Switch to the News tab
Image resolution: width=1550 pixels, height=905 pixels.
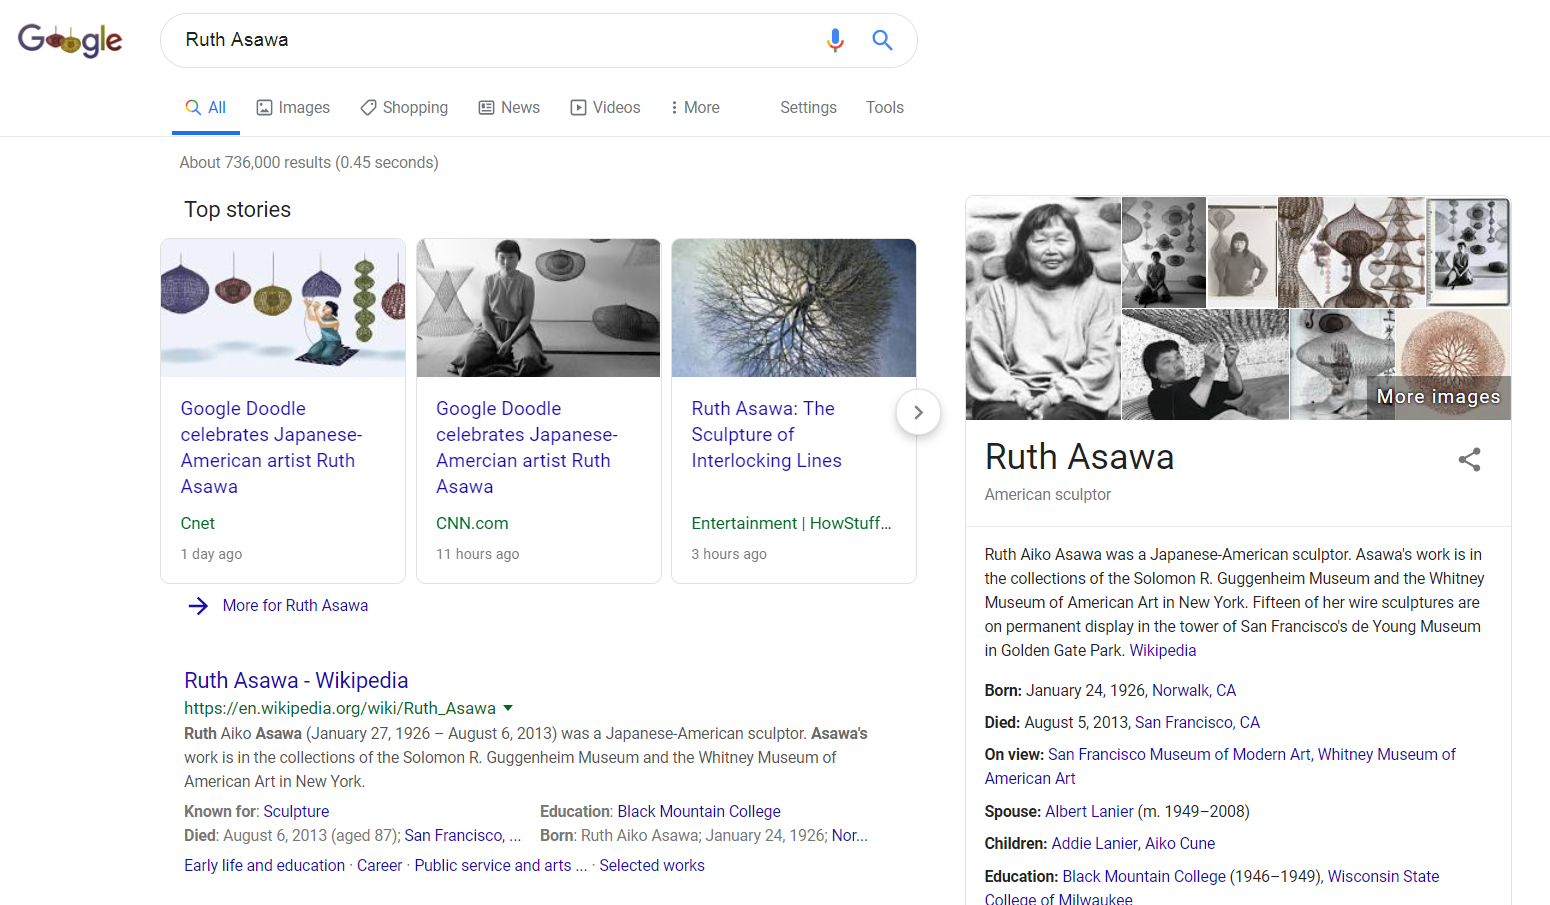tap(509, 107)
